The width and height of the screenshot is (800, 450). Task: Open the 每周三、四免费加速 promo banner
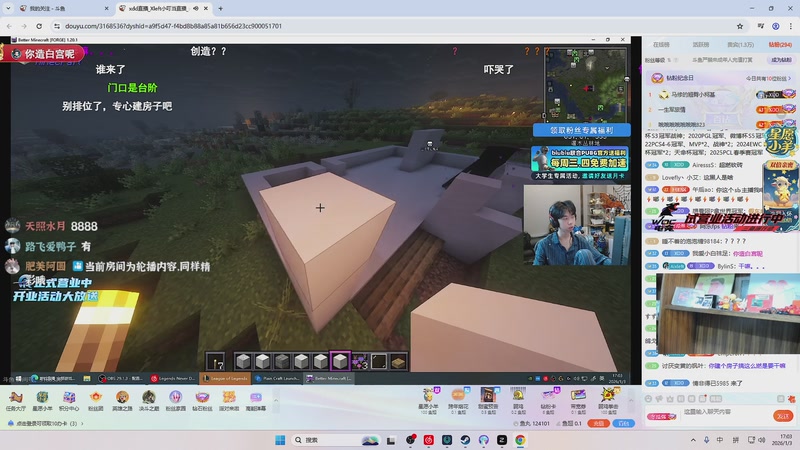(580, 159)
